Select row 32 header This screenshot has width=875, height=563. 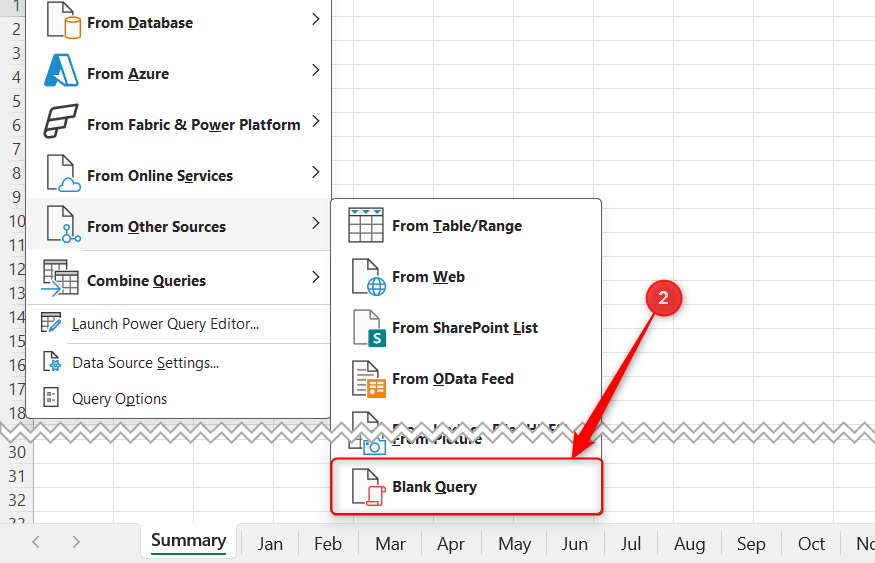click(x=17, y=500)
